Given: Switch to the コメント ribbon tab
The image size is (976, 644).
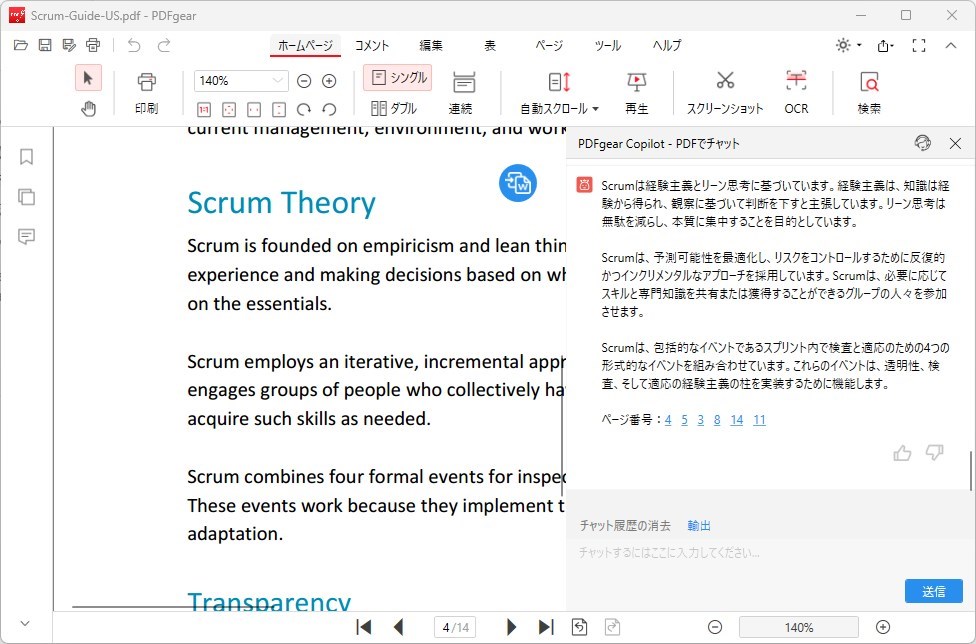Looking at the screenshot, I should [x=371, y=45].
